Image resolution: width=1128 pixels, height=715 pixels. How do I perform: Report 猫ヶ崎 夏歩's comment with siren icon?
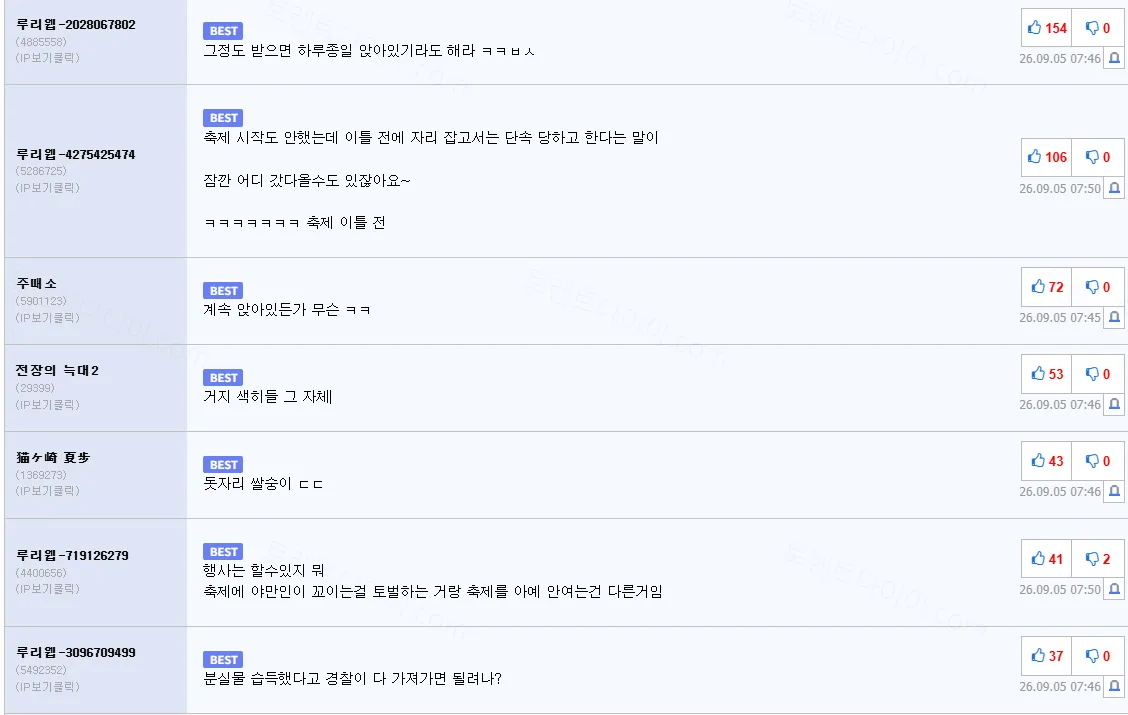1114,491
